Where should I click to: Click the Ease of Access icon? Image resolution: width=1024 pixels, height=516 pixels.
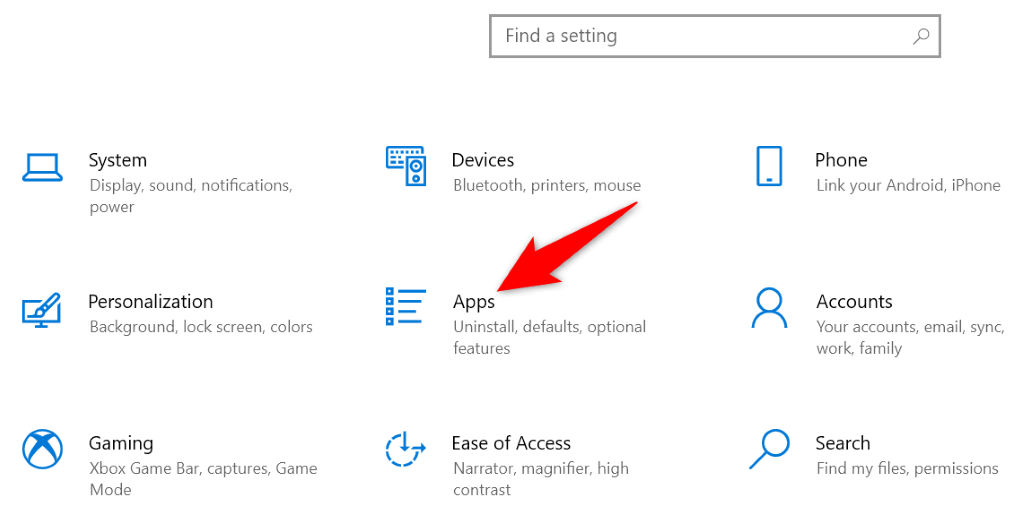(406, 449)
